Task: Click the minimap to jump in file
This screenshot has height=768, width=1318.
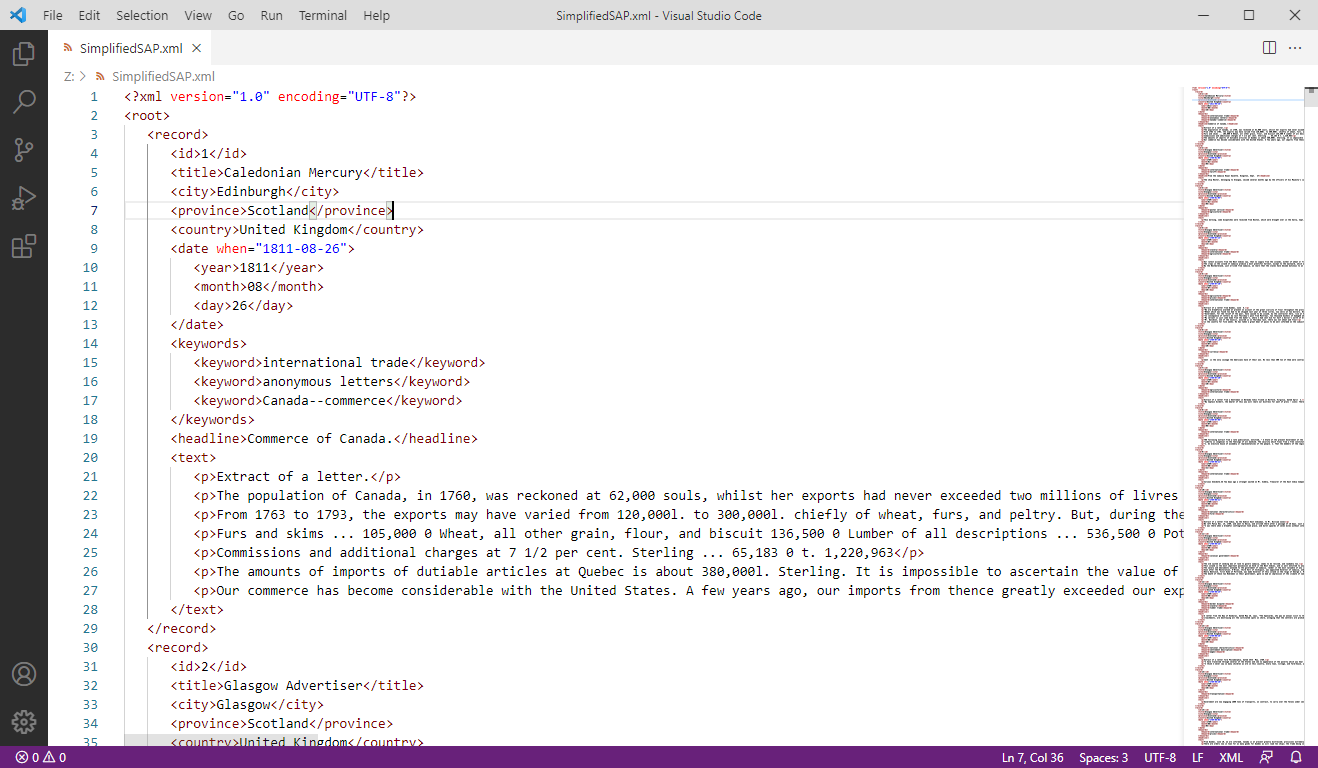Action: coord(1245,400)
